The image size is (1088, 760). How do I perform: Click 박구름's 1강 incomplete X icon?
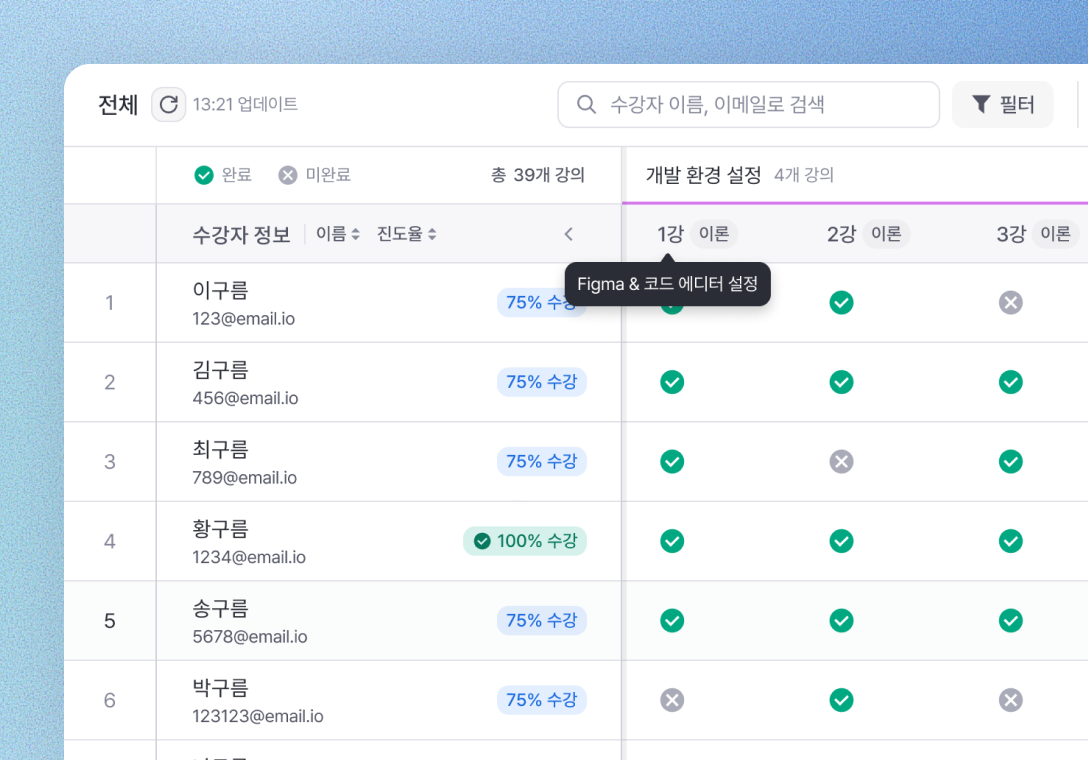(672, 700)
